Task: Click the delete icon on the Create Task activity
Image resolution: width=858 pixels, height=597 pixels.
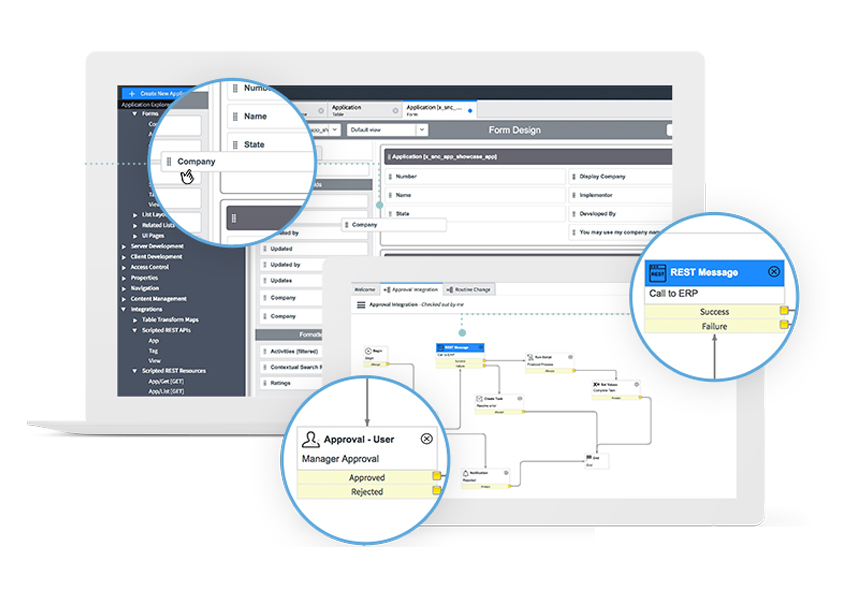Action: pos(520,398)
